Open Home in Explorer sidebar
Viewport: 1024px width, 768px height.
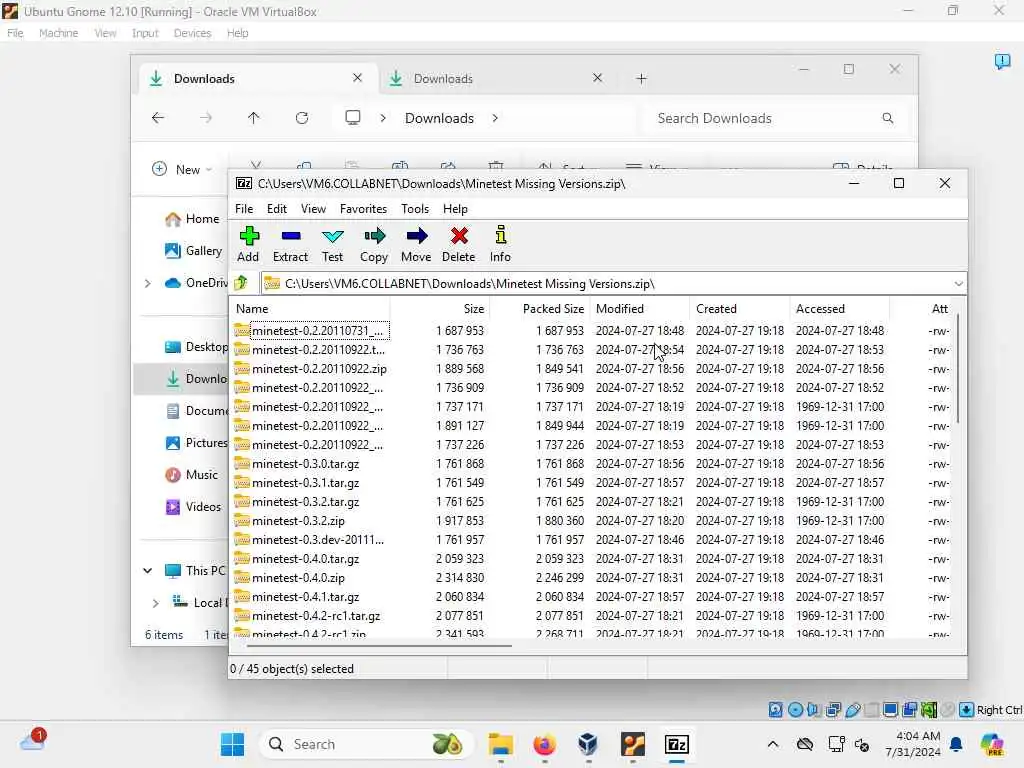pos(193,219)
